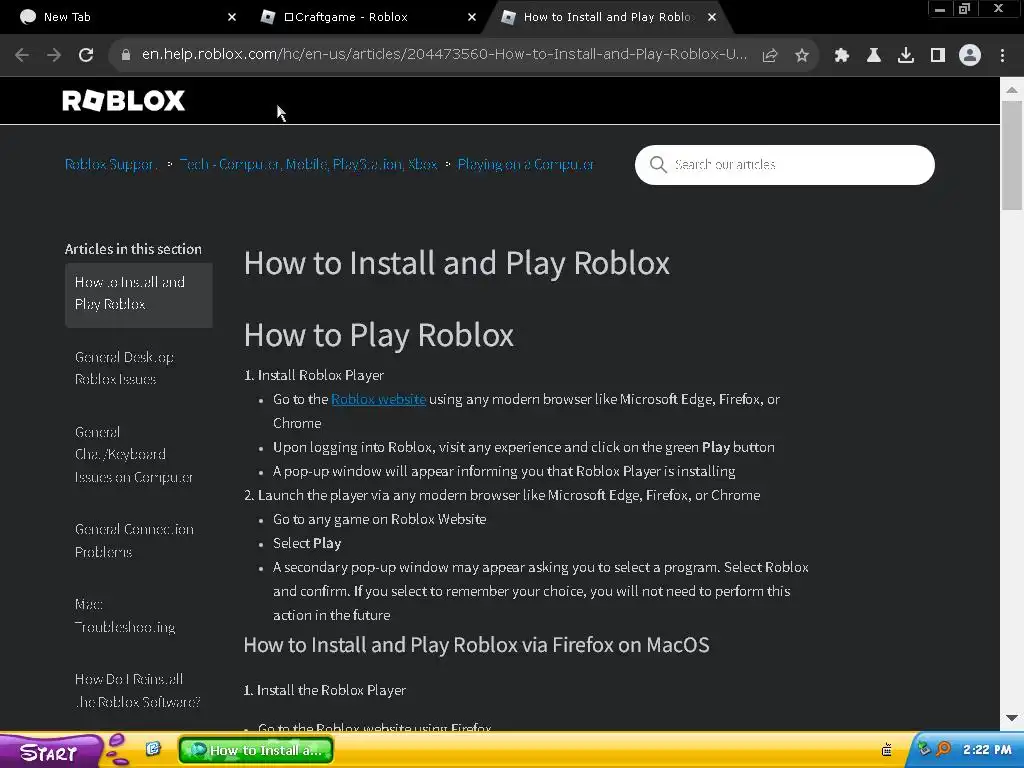Screen dimensions: 1024x768
Task: Click the Articles in this section heading
Action: 133,249
